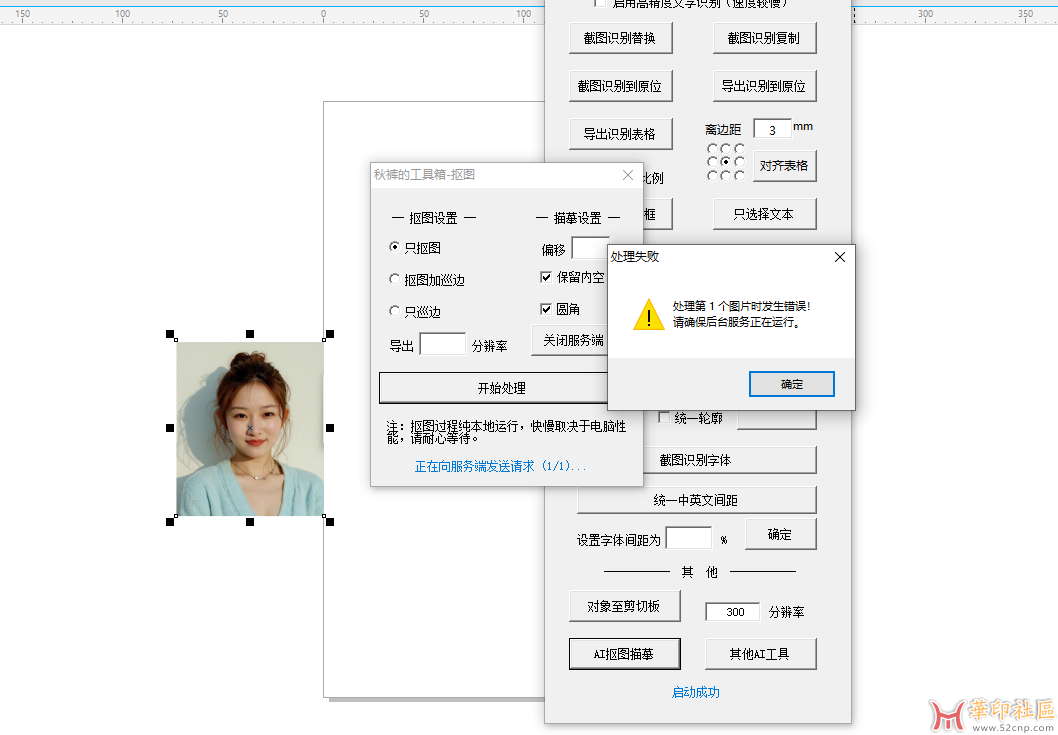
Task: Click the 设置字体间距为 percentage input field
Action: [688, 539]
